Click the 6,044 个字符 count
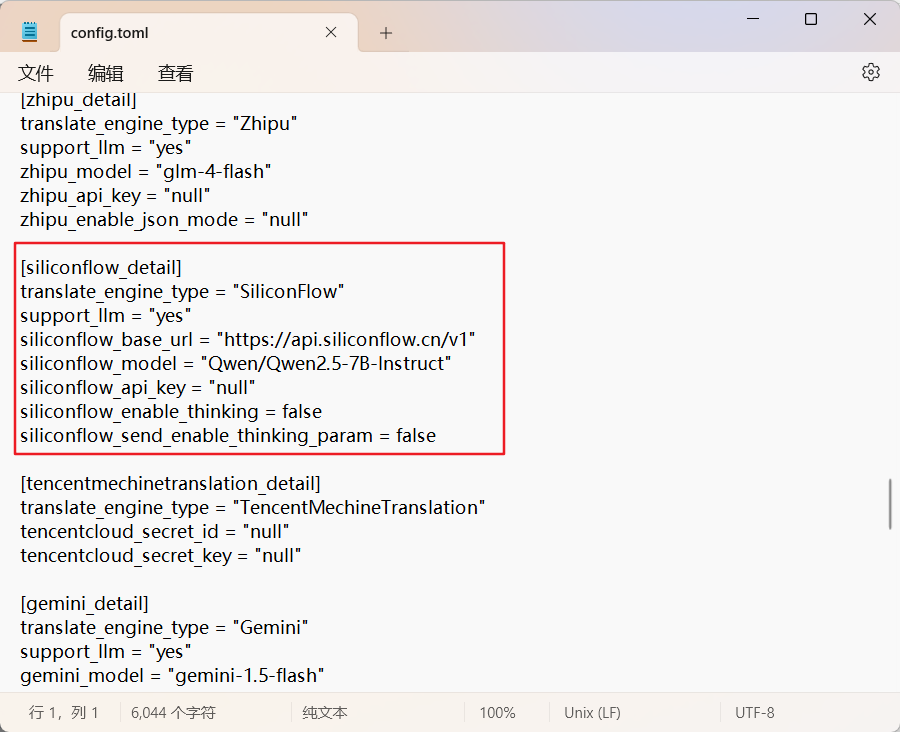900x732 pixels. (173, 712)
